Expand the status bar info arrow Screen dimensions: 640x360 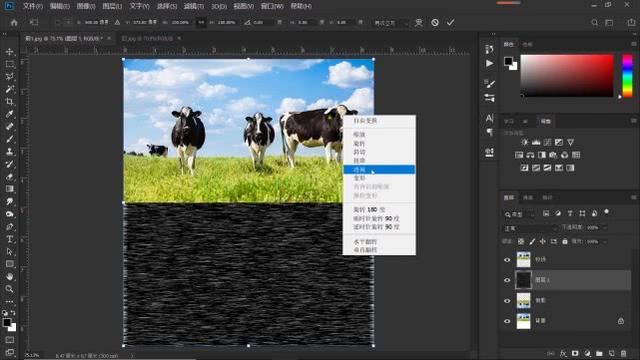point(132,356)
